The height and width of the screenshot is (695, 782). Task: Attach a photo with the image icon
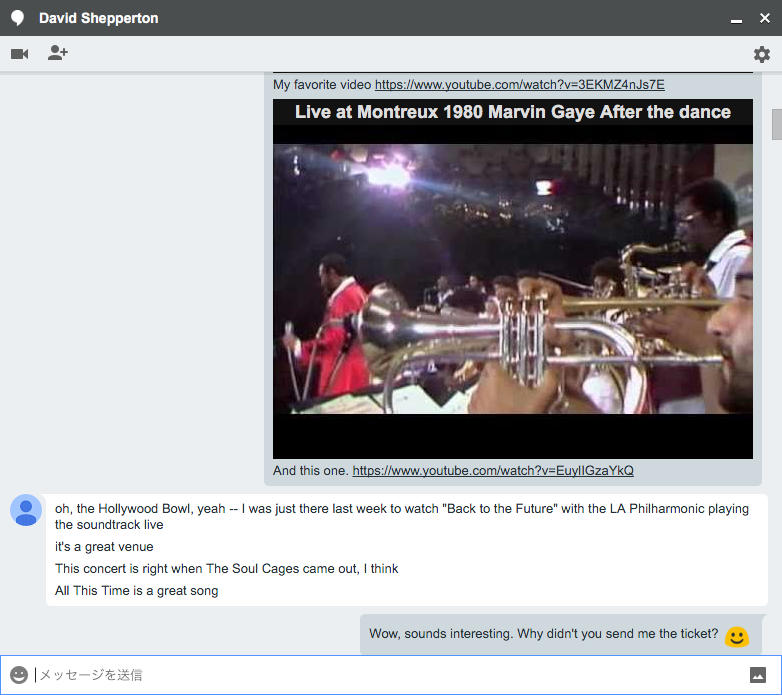758,675
